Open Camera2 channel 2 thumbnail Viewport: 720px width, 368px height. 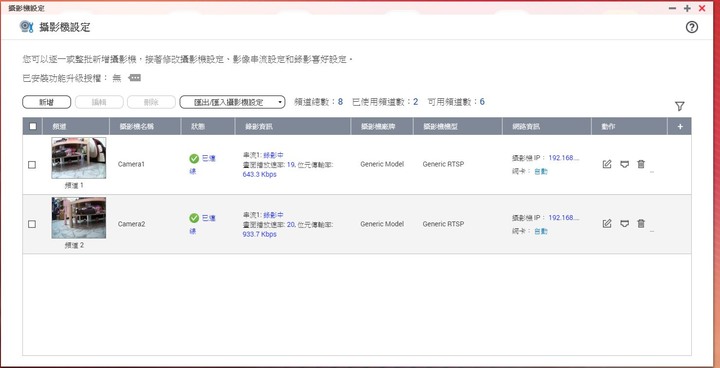(x=79, y=218)
